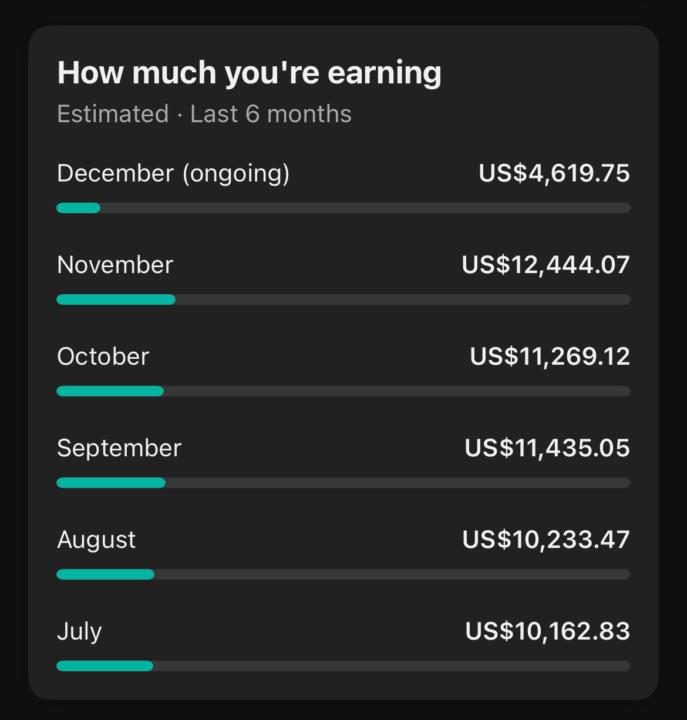
Task: Click the "Estimated · Last 6 months" subtitle
Action: point(204,114)
